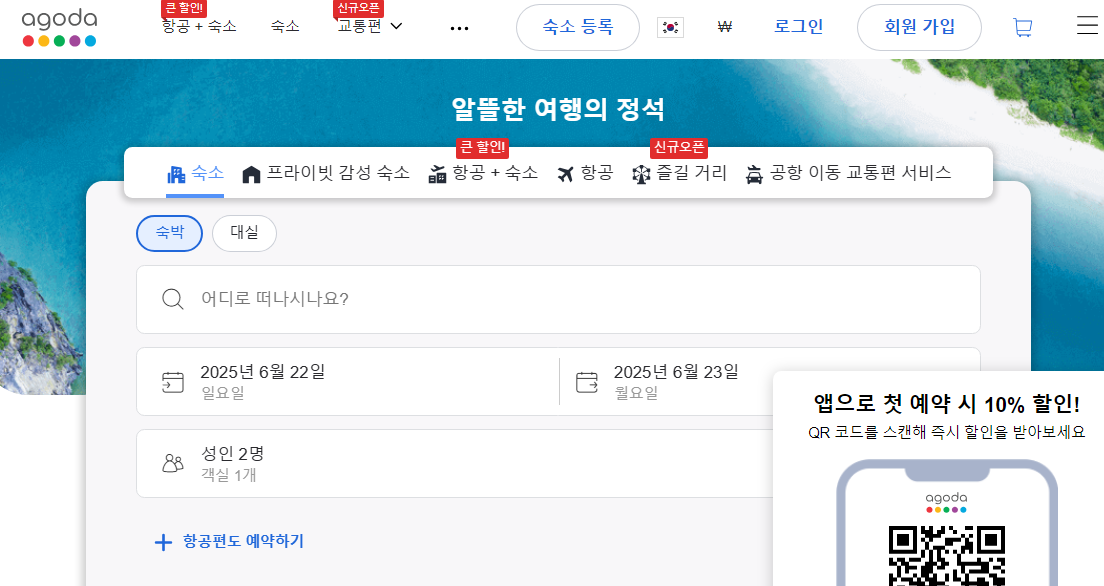Click the 숙소 building icon in tab
Screen dimensions: 1104x586
(176, 174)
